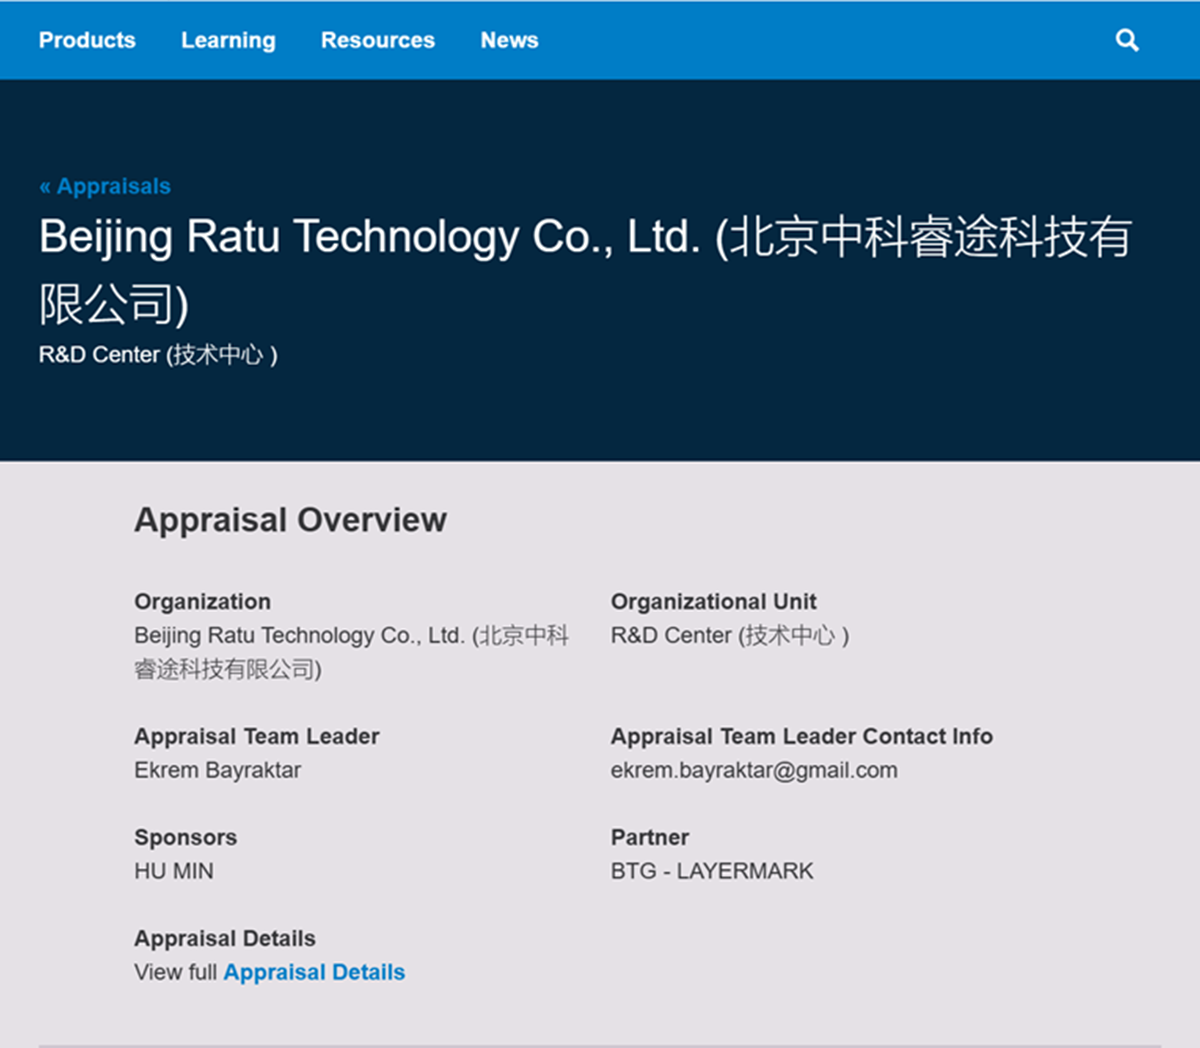Click the Organization label
The image size is (1200, 1048).
[x=203, y=601]
